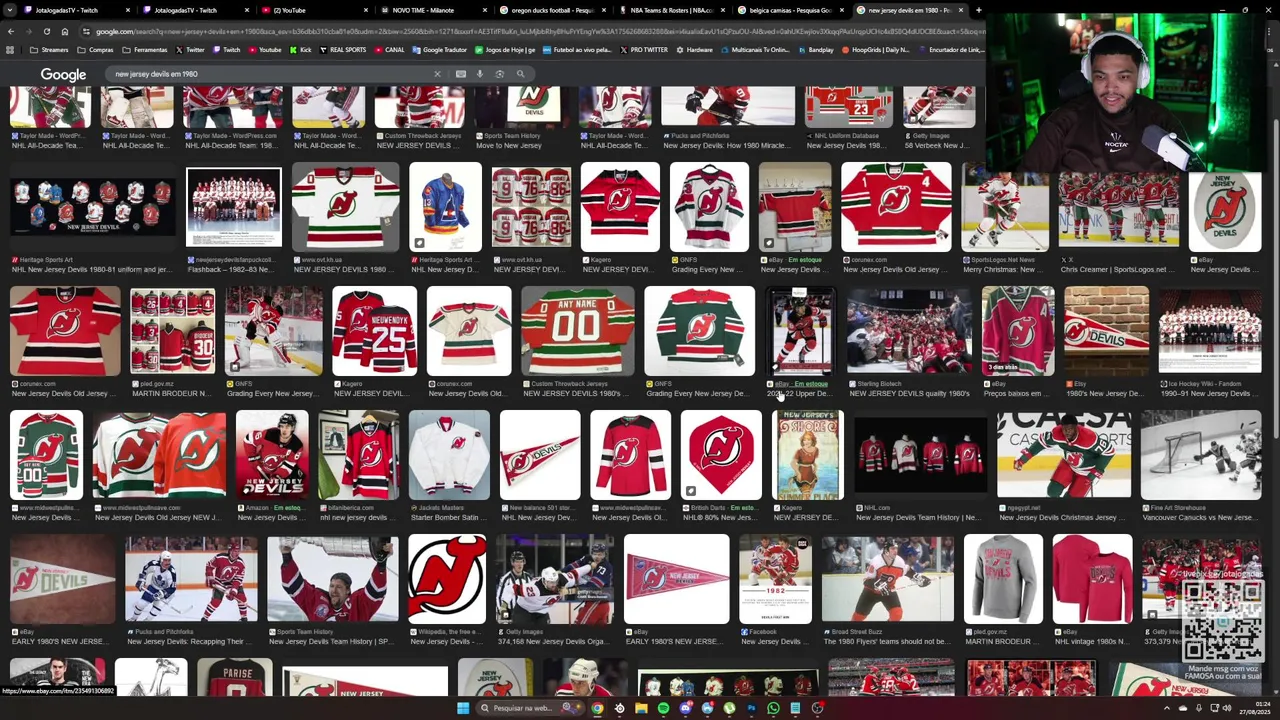Screen dimensions: 1280x720
Task: Start voice search with microphone icon
Action: (x=480, y=74)
